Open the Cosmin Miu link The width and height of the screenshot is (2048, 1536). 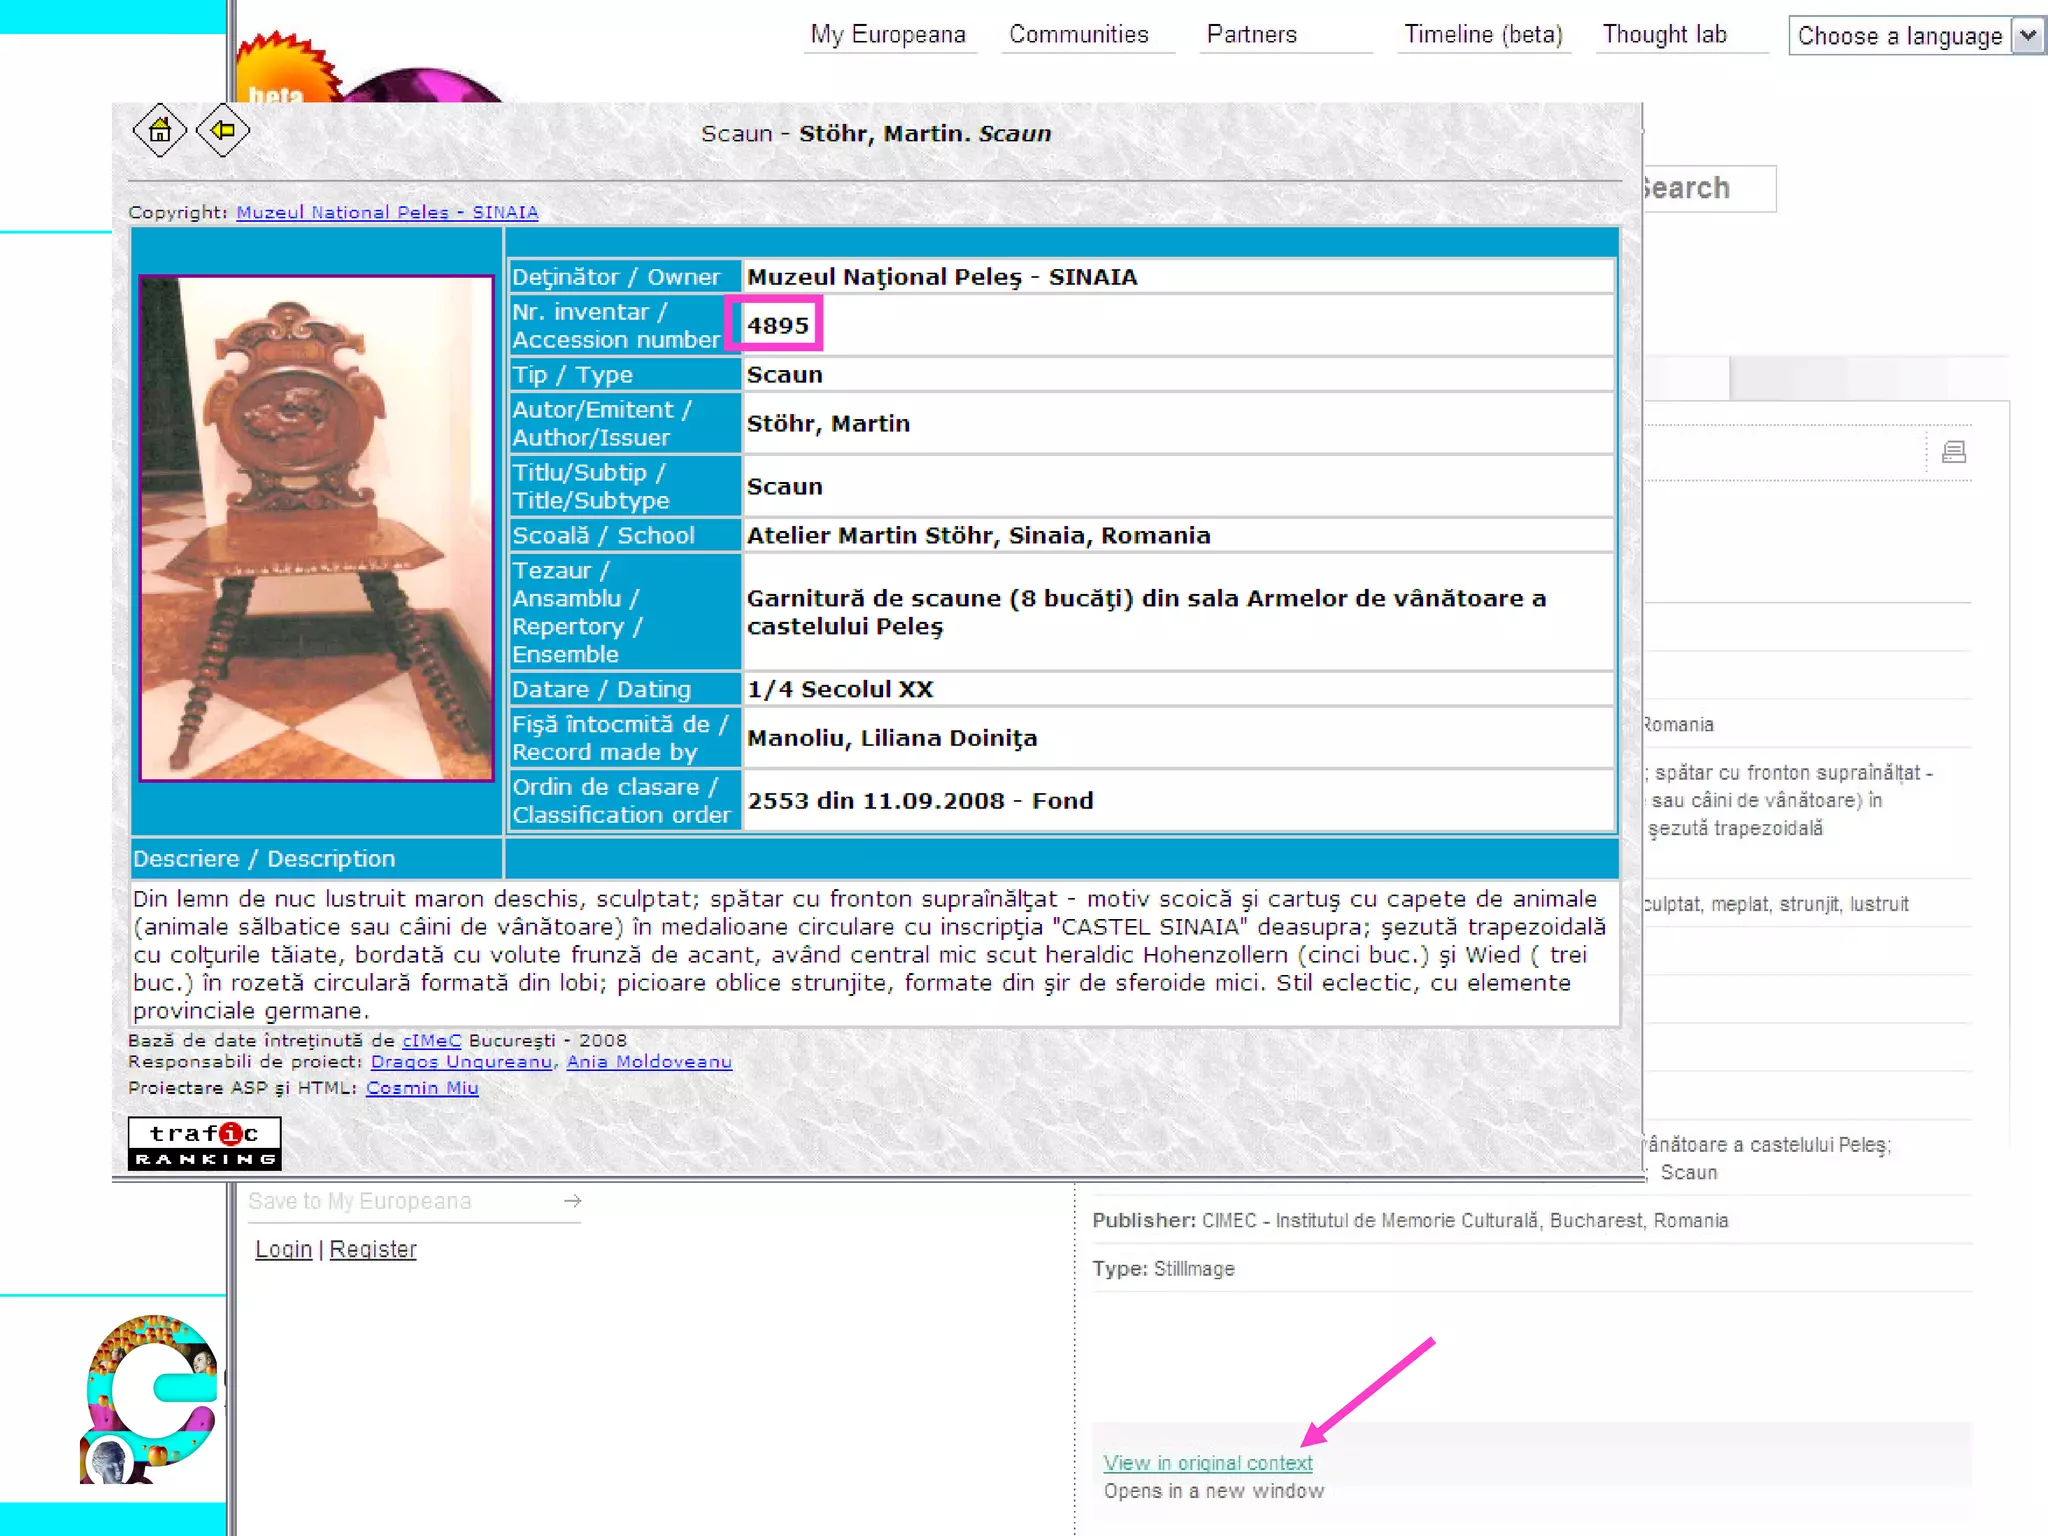coord(422,1088)
